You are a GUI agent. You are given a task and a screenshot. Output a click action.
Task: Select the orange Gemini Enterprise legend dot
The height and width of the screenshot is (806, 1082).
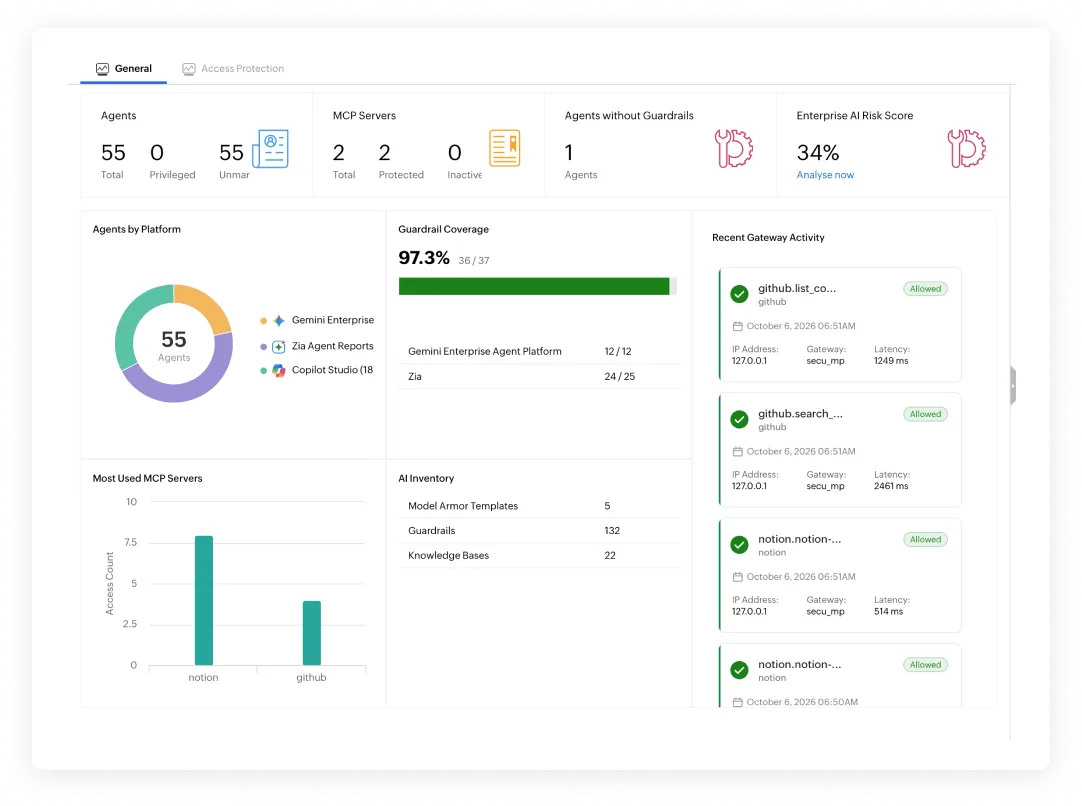(x=264, y=321)
